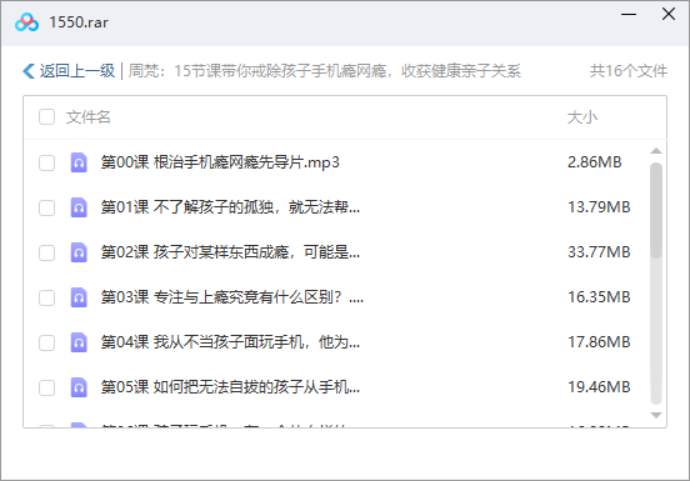
Task: Open file 第02课 孩子对某样东西成瘾
Action: pyautogui.click(x=230, y=252)
